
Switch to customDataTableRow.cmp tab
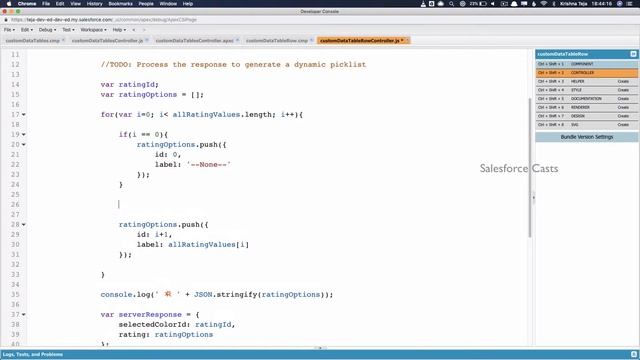(277, 40)
